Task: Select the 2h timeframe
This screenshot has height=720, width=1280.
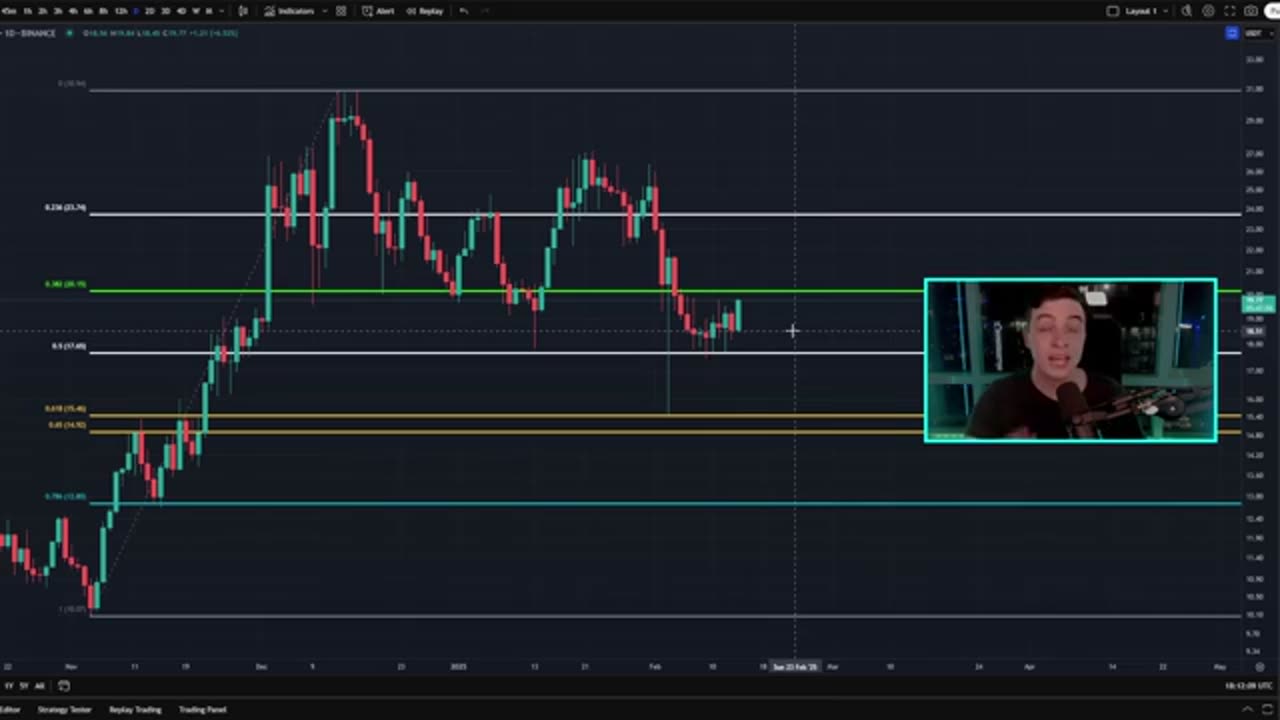Action: click(x=42, y=11)
